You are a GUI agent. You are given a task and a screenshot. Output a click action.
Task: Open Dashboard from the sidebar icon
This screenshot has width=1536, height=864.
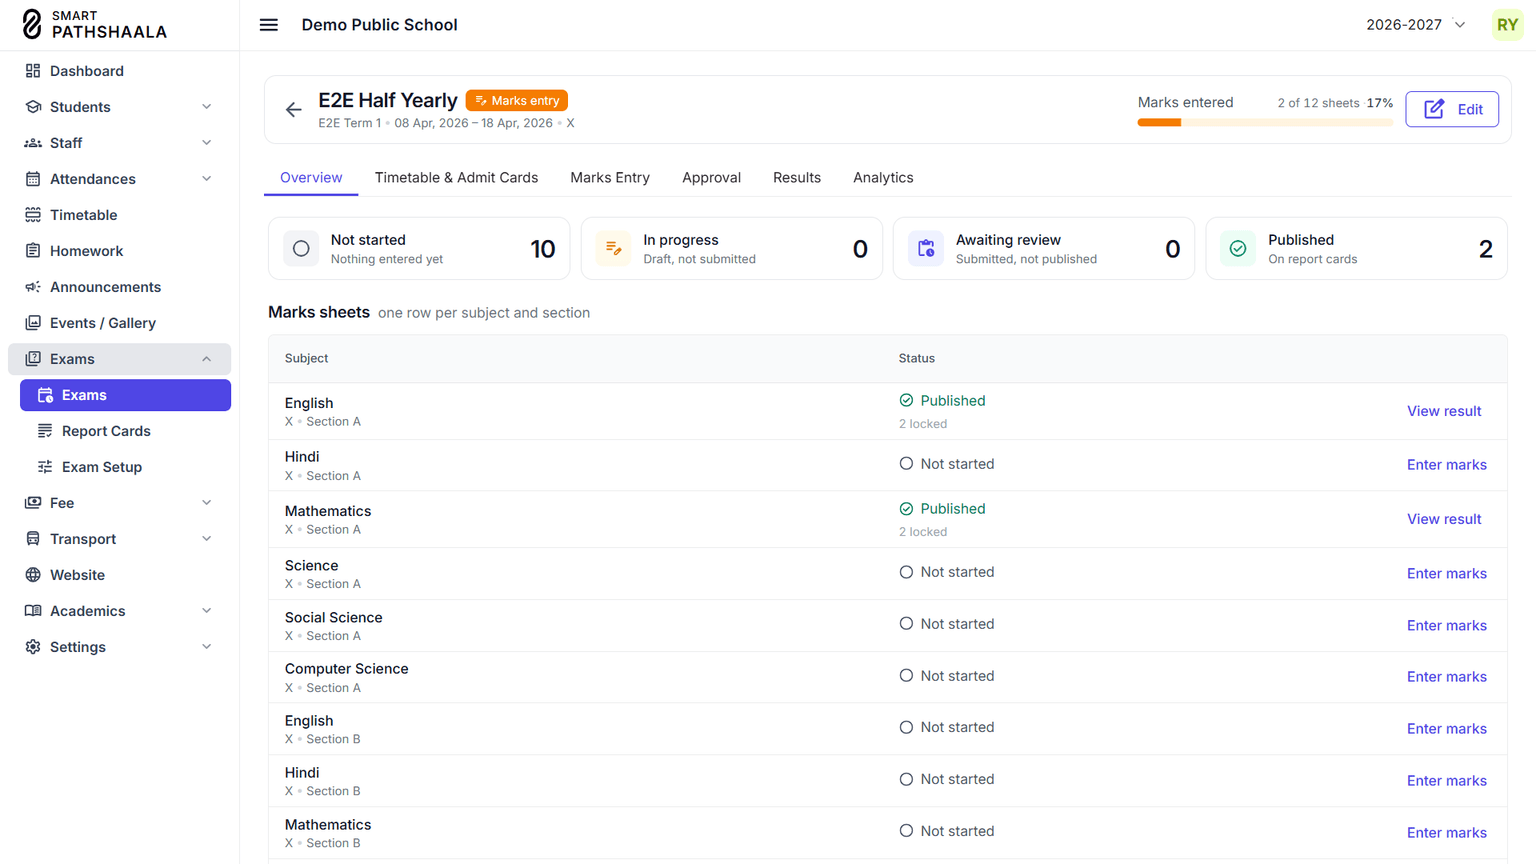[33, 71]
